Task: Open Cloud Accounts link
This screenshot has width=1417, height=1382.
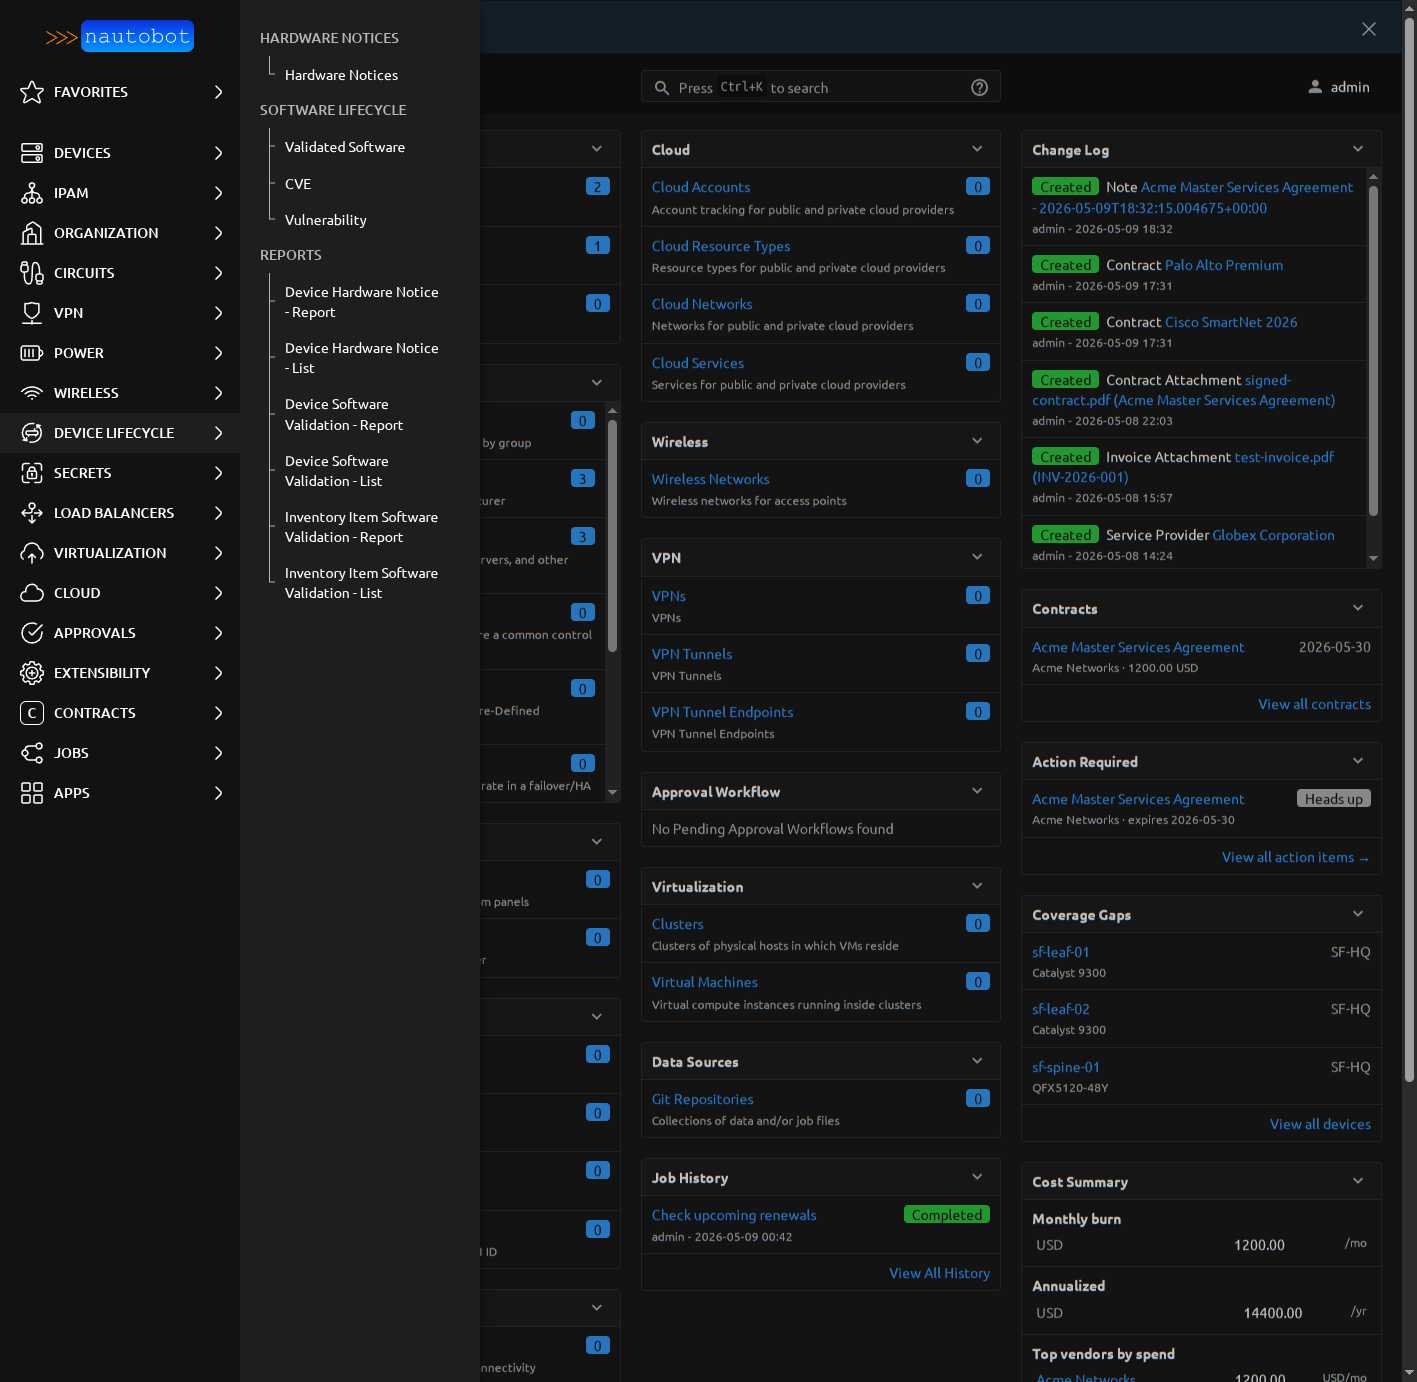Action: tap(701, 187)
